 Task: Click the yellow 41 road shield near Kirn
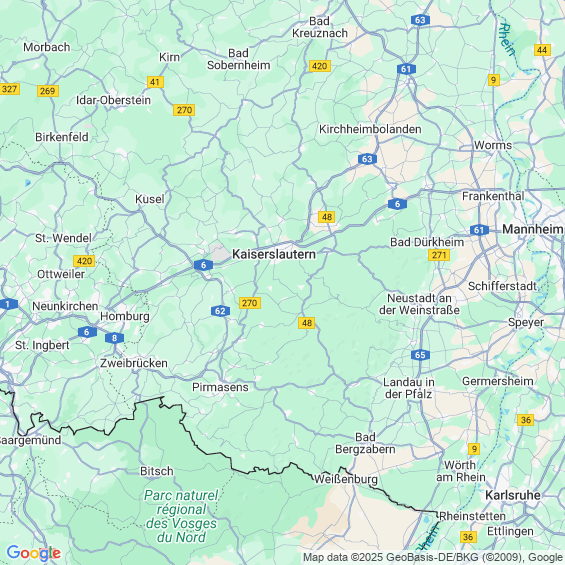coord(155,82)
